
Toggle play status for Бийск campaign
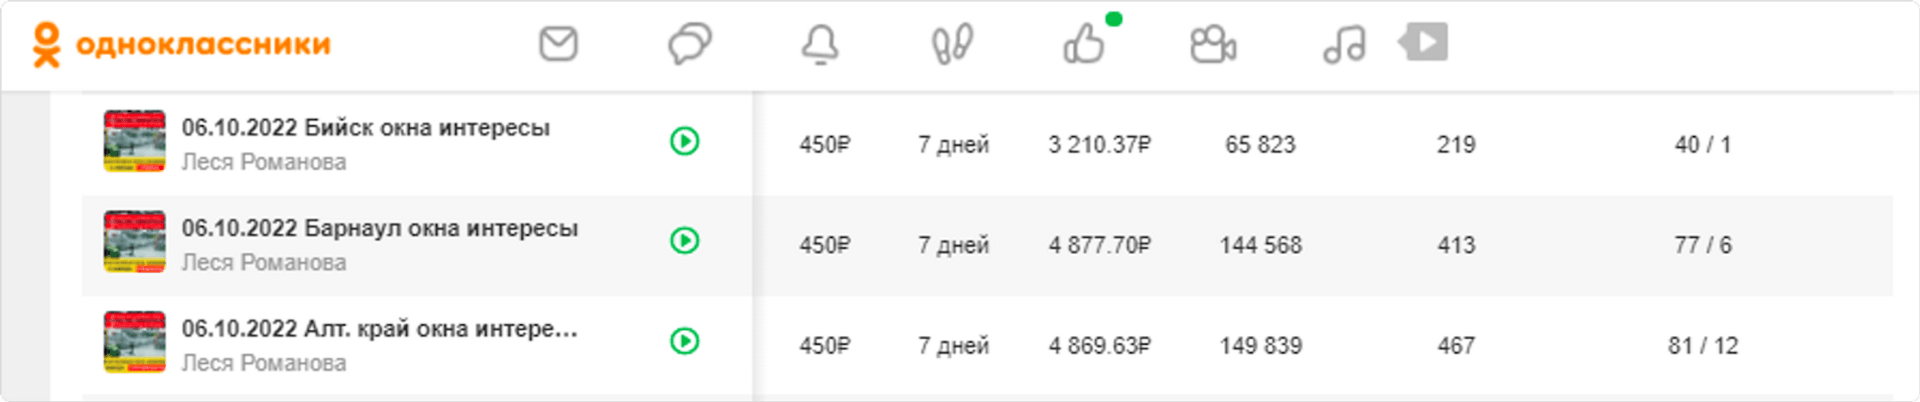tap(685, 141)
